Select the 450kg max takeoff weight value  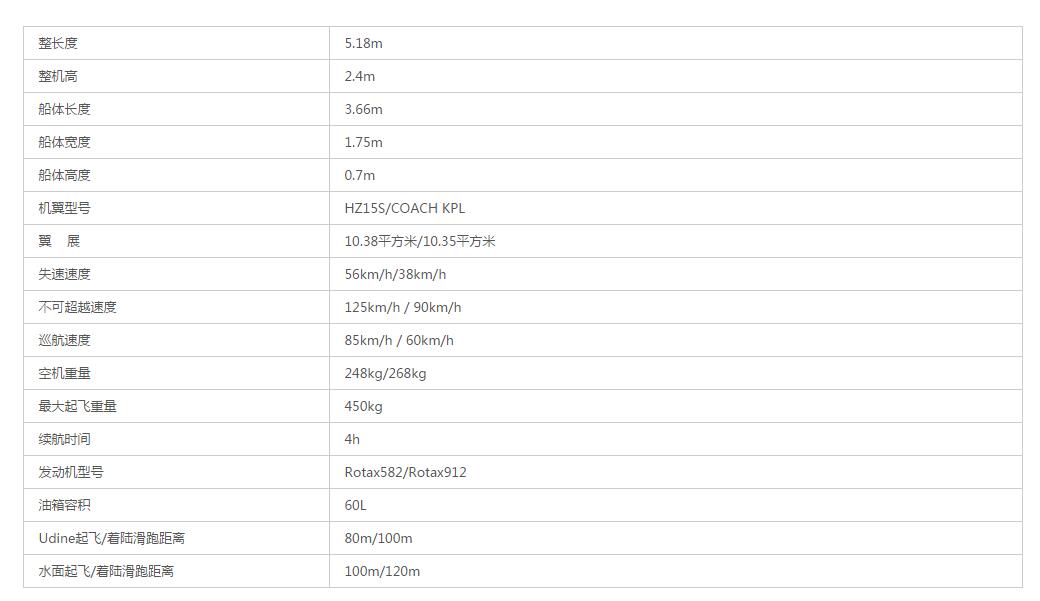(363, 407)
